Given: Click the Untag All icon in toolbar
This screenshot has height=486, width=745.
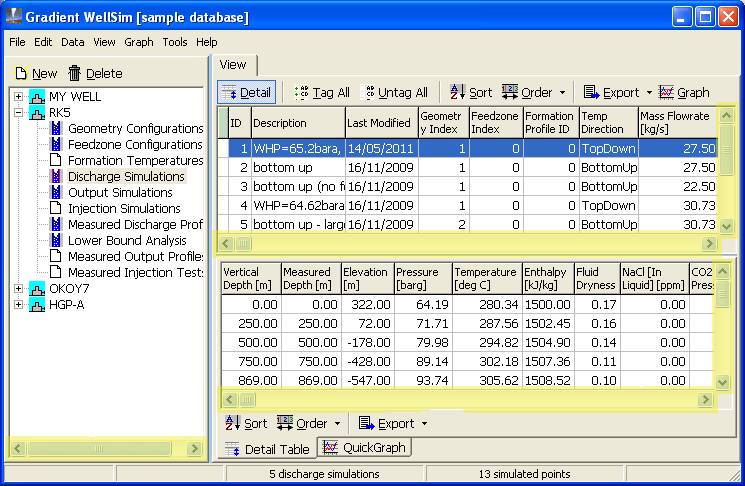Looking at the screenshot, I should [370, 92].
